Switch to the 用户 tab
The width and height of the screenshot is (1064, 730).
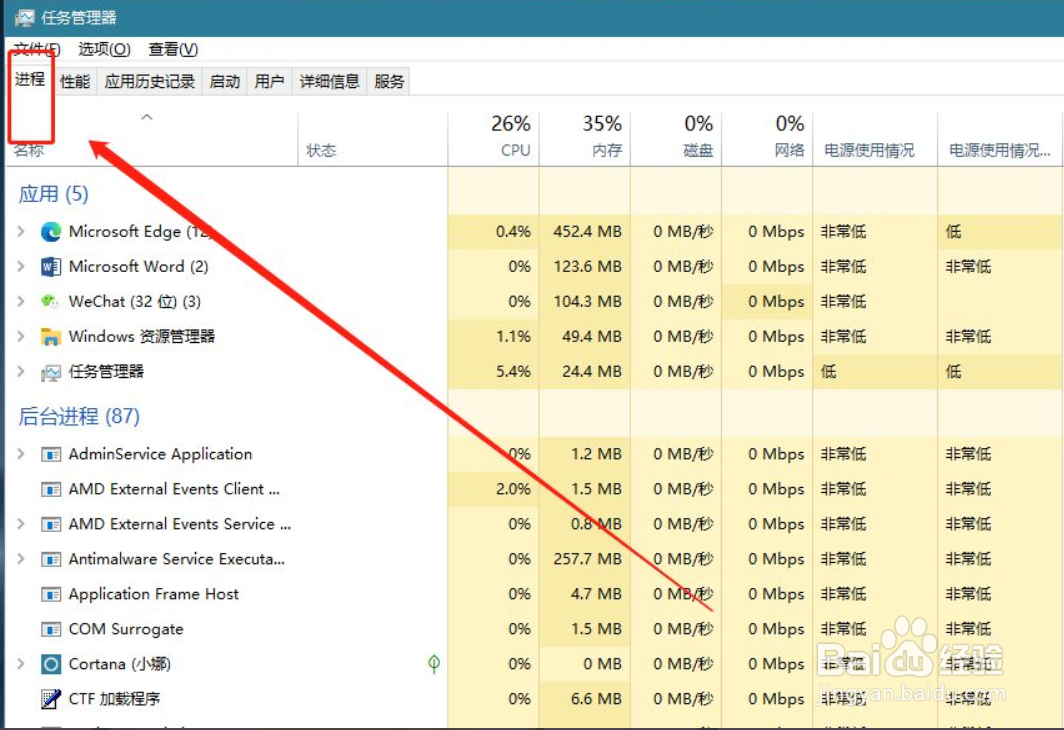click(x=269, y=81)
